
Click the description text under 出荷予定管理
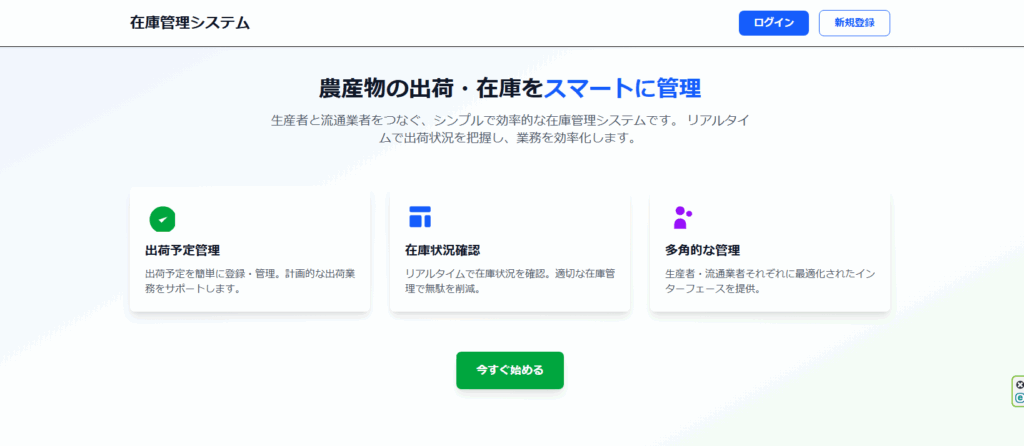click(x=250, y=281)
